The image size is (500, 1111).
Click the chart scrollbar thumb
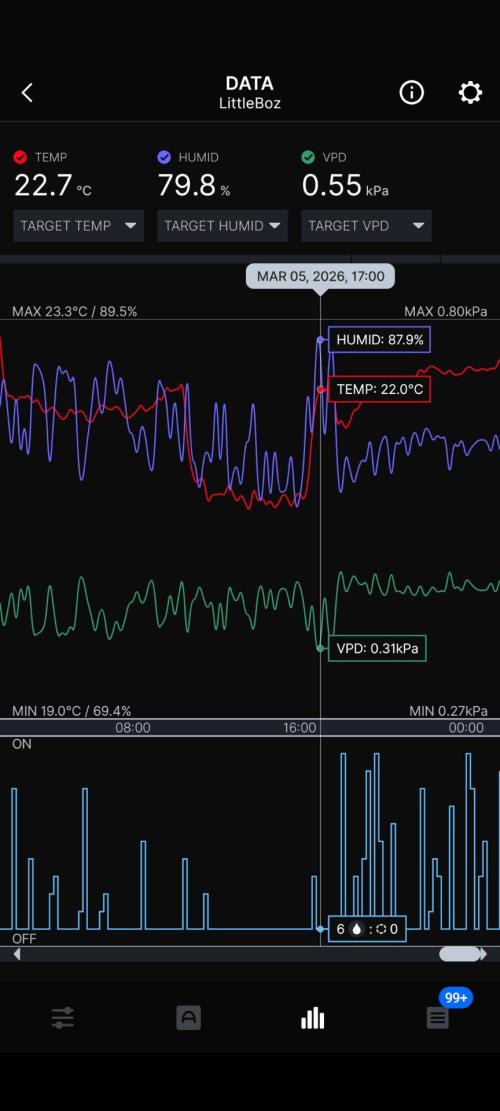[460, 954]
